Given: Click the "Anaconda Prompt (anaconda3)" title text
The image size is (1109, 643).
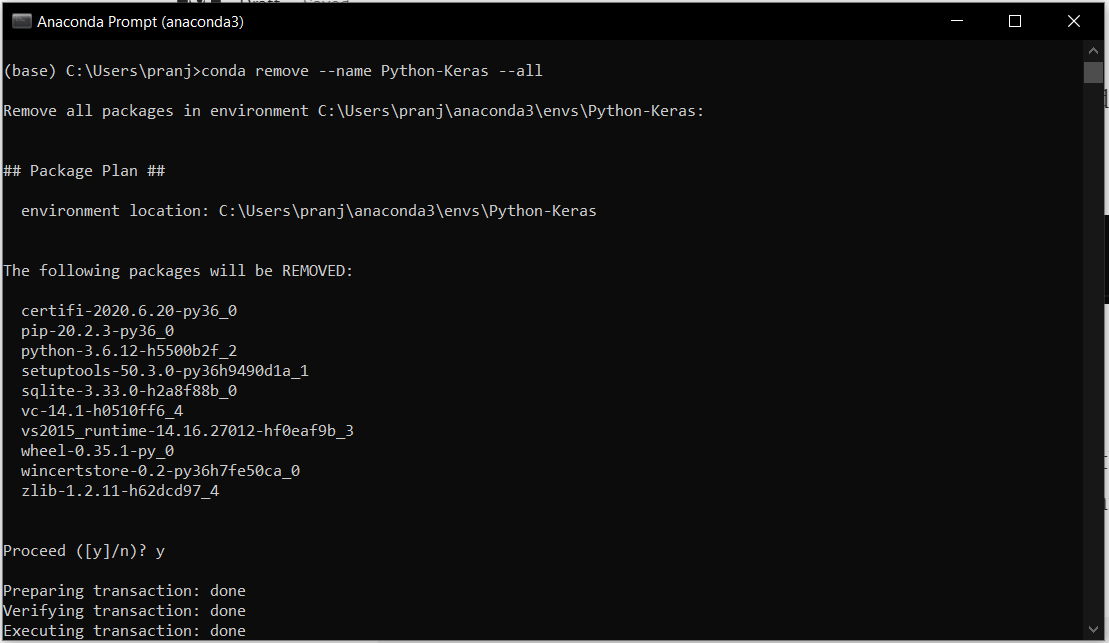Looking at the screenshot, I should 140,21.
